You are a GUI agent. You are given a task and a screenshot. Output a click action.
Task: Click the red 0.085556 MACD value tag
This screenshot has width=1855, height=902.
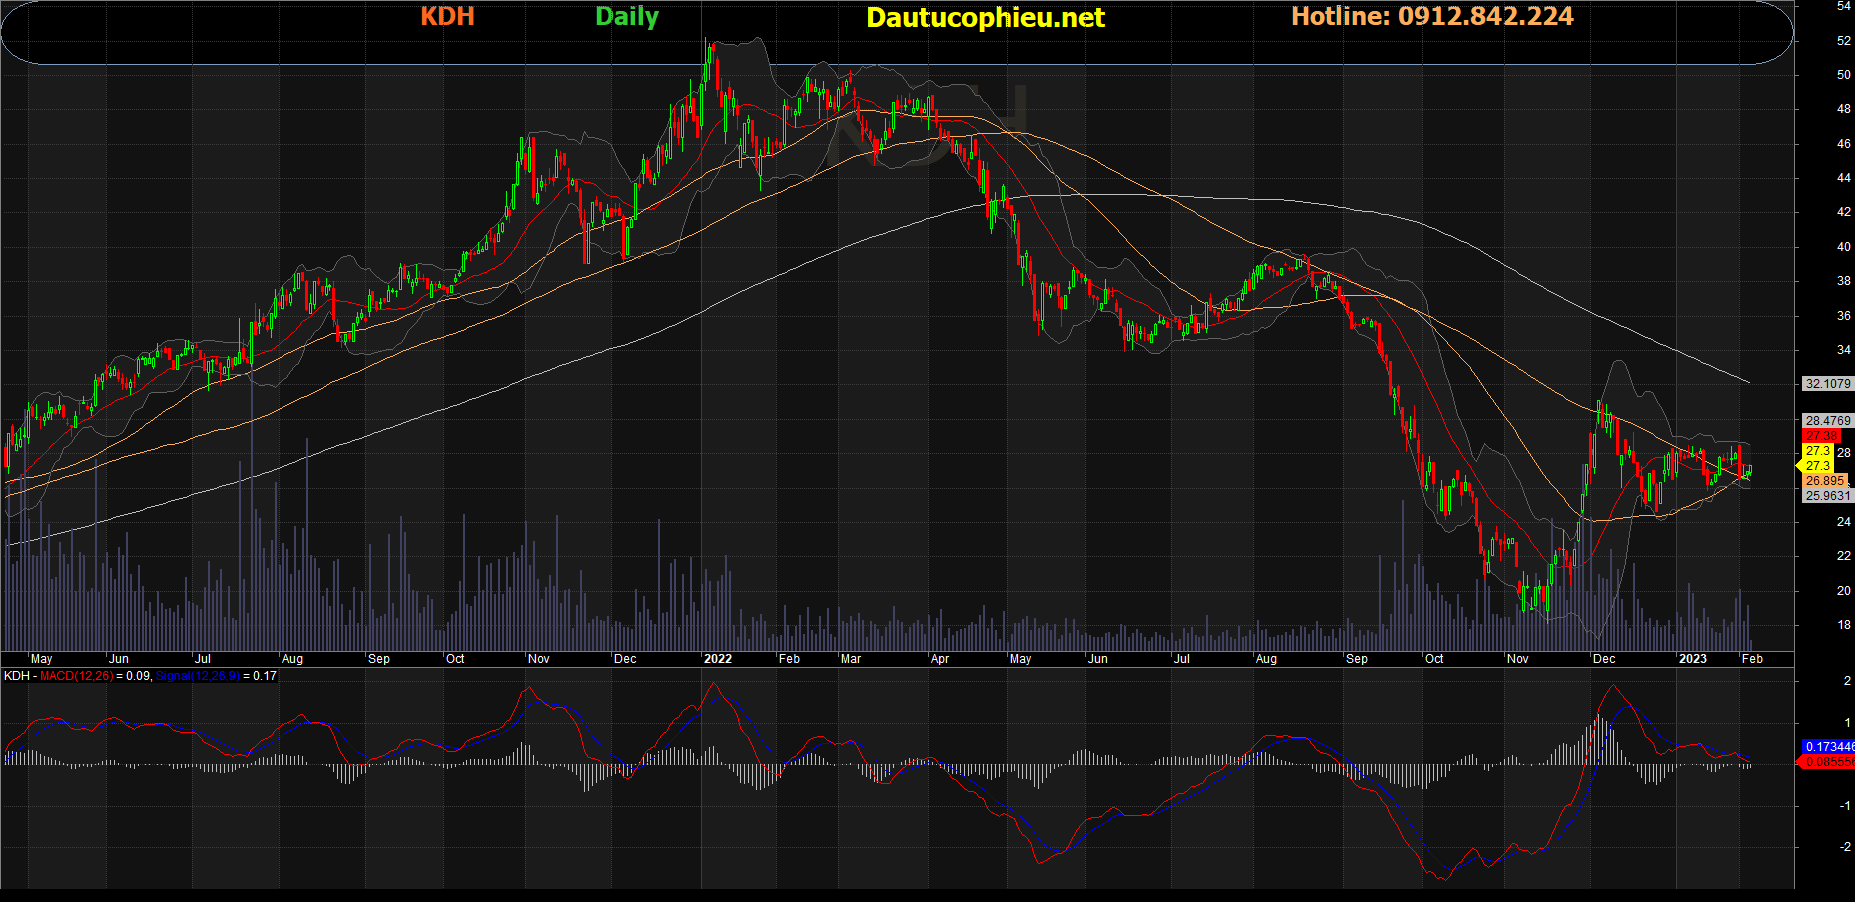[x=1828, y=762]
